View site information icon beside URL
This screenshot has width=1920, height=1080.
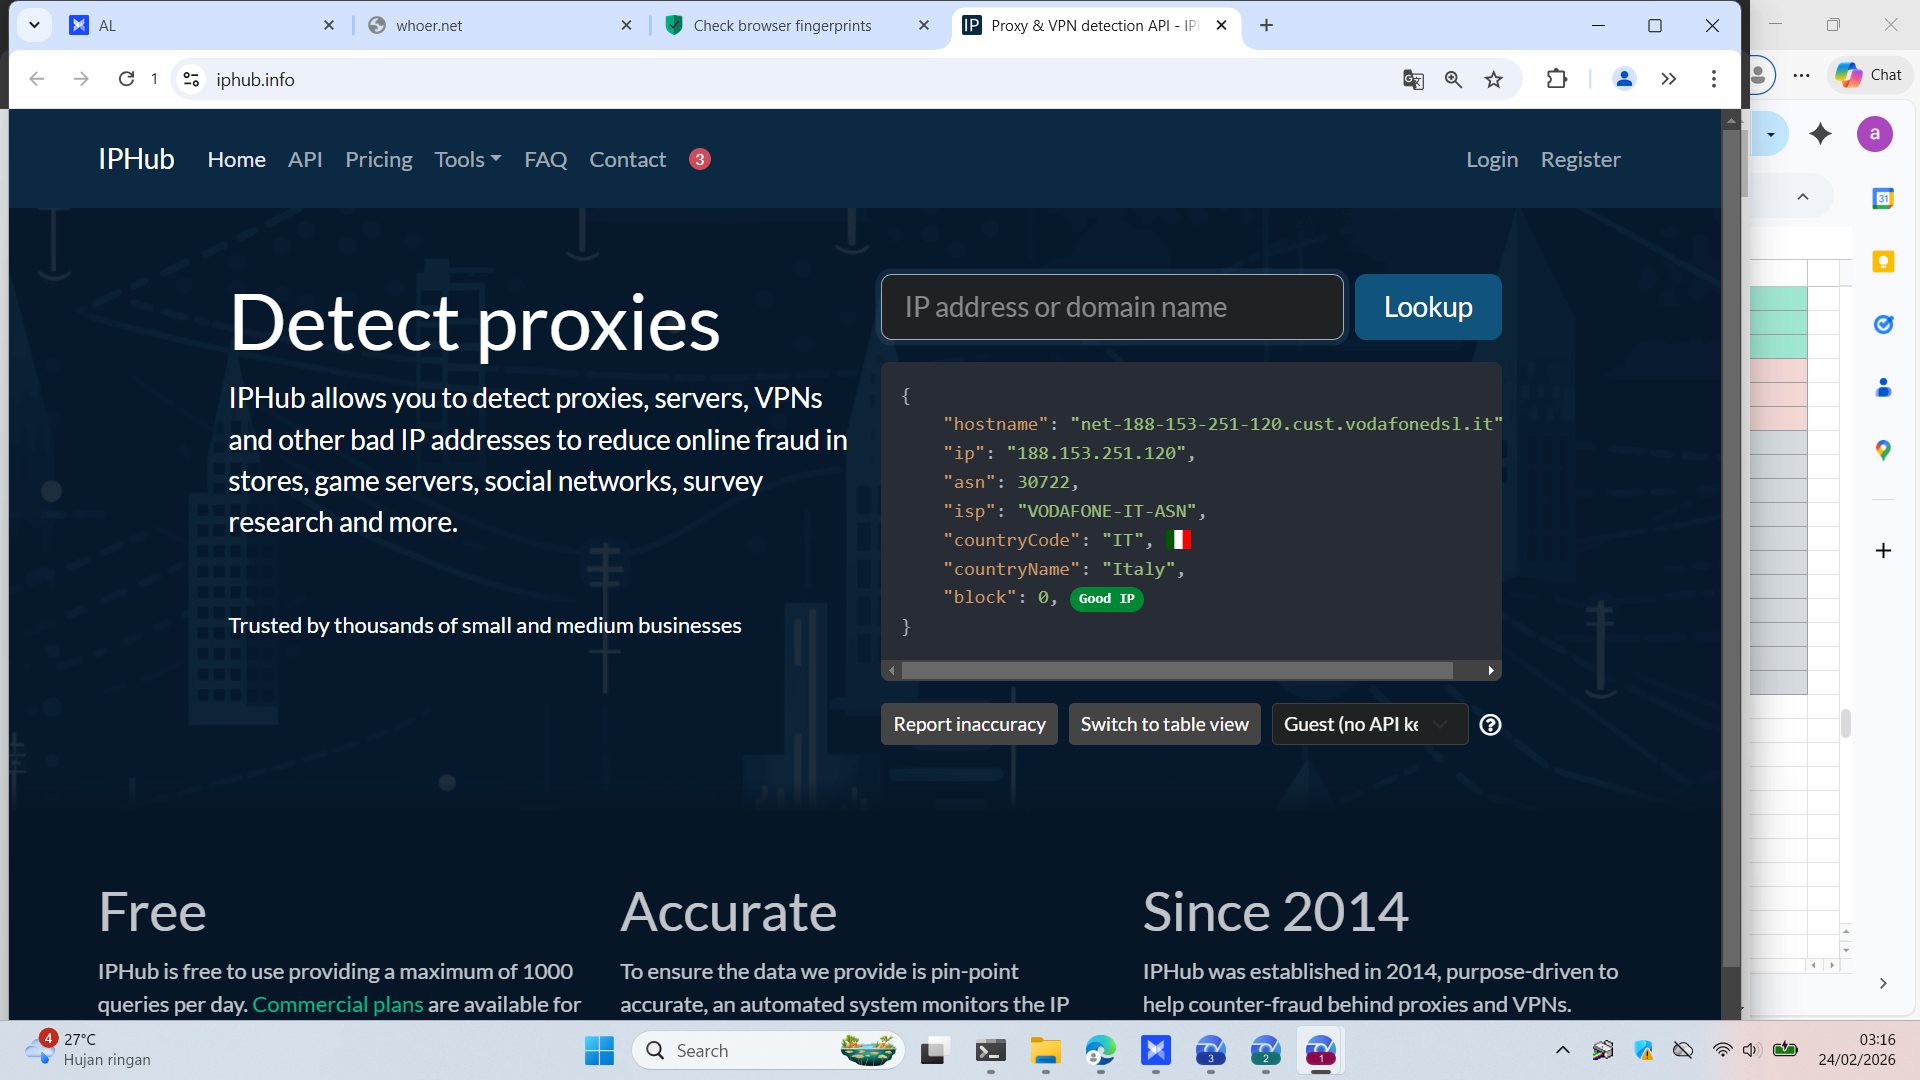pos(192,79)
